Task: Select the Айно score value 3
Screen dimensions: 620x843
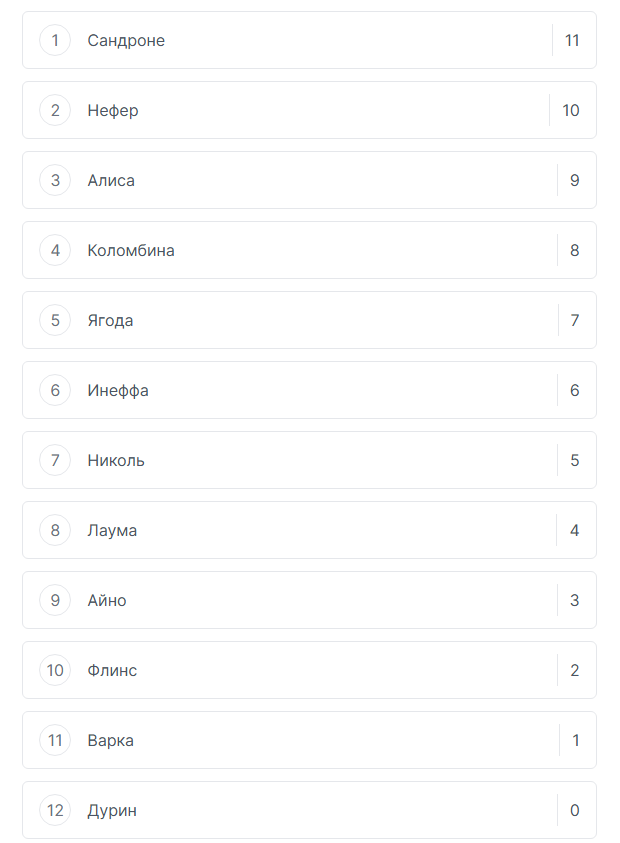Action: point(575,601)
